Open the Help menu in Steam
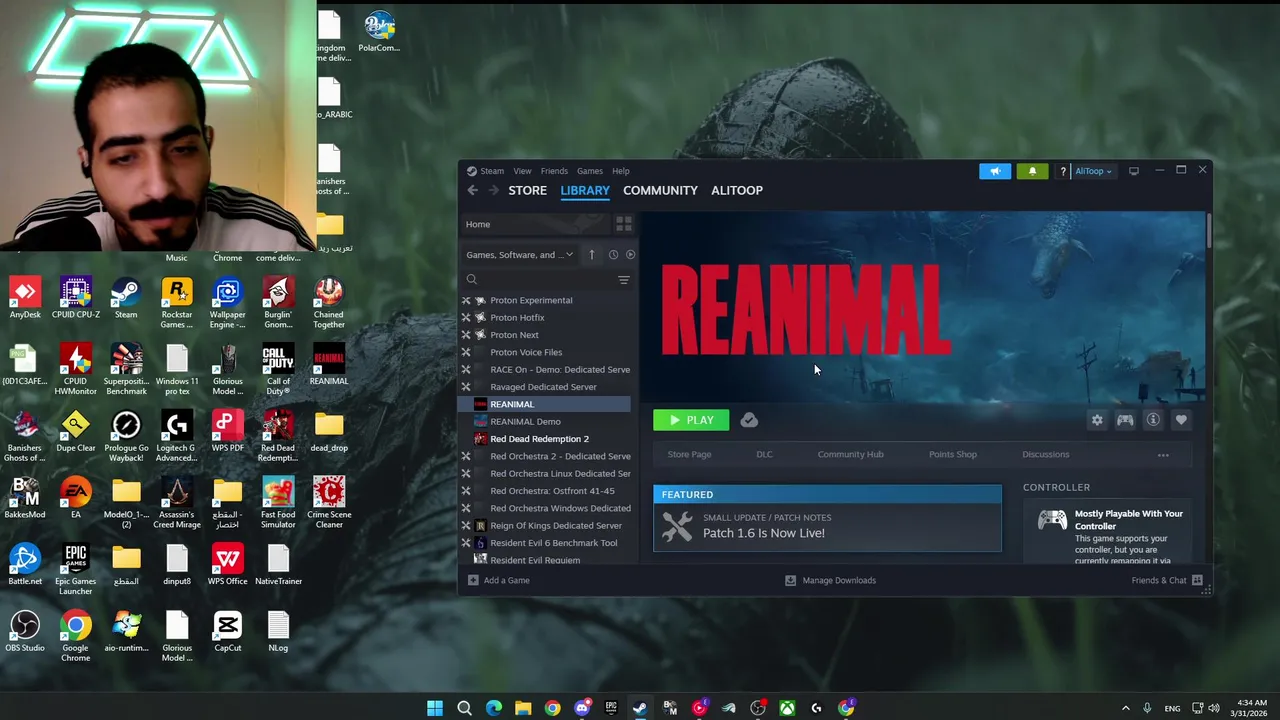 click(621, 171)
